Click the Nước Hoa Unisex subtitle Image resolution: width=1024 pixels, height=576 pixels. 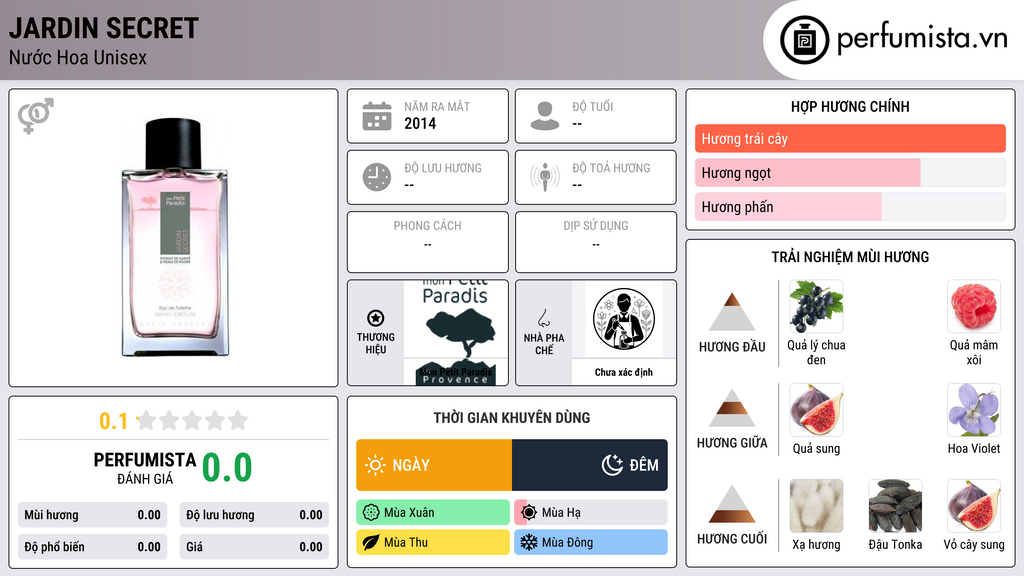tap(78, 57)
